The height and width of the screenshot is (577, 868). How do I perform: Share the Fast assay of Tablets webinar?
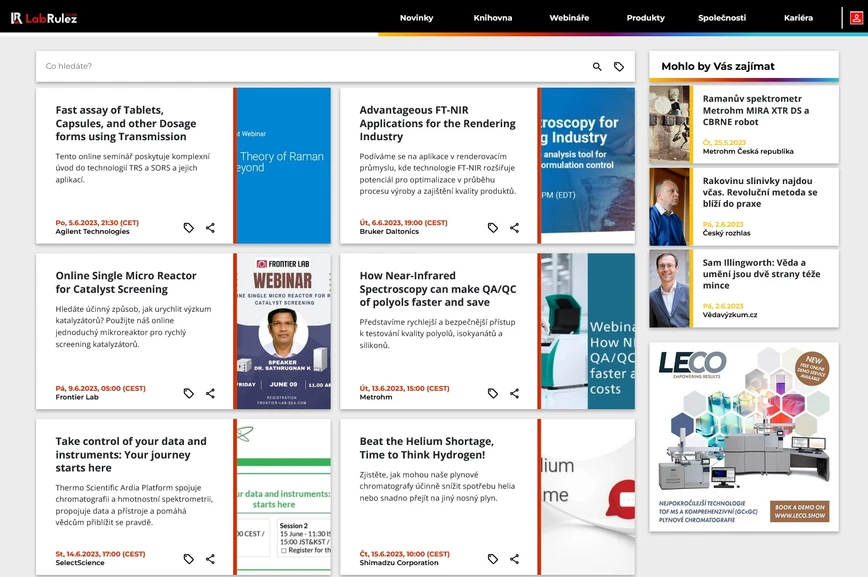point(210,227)
